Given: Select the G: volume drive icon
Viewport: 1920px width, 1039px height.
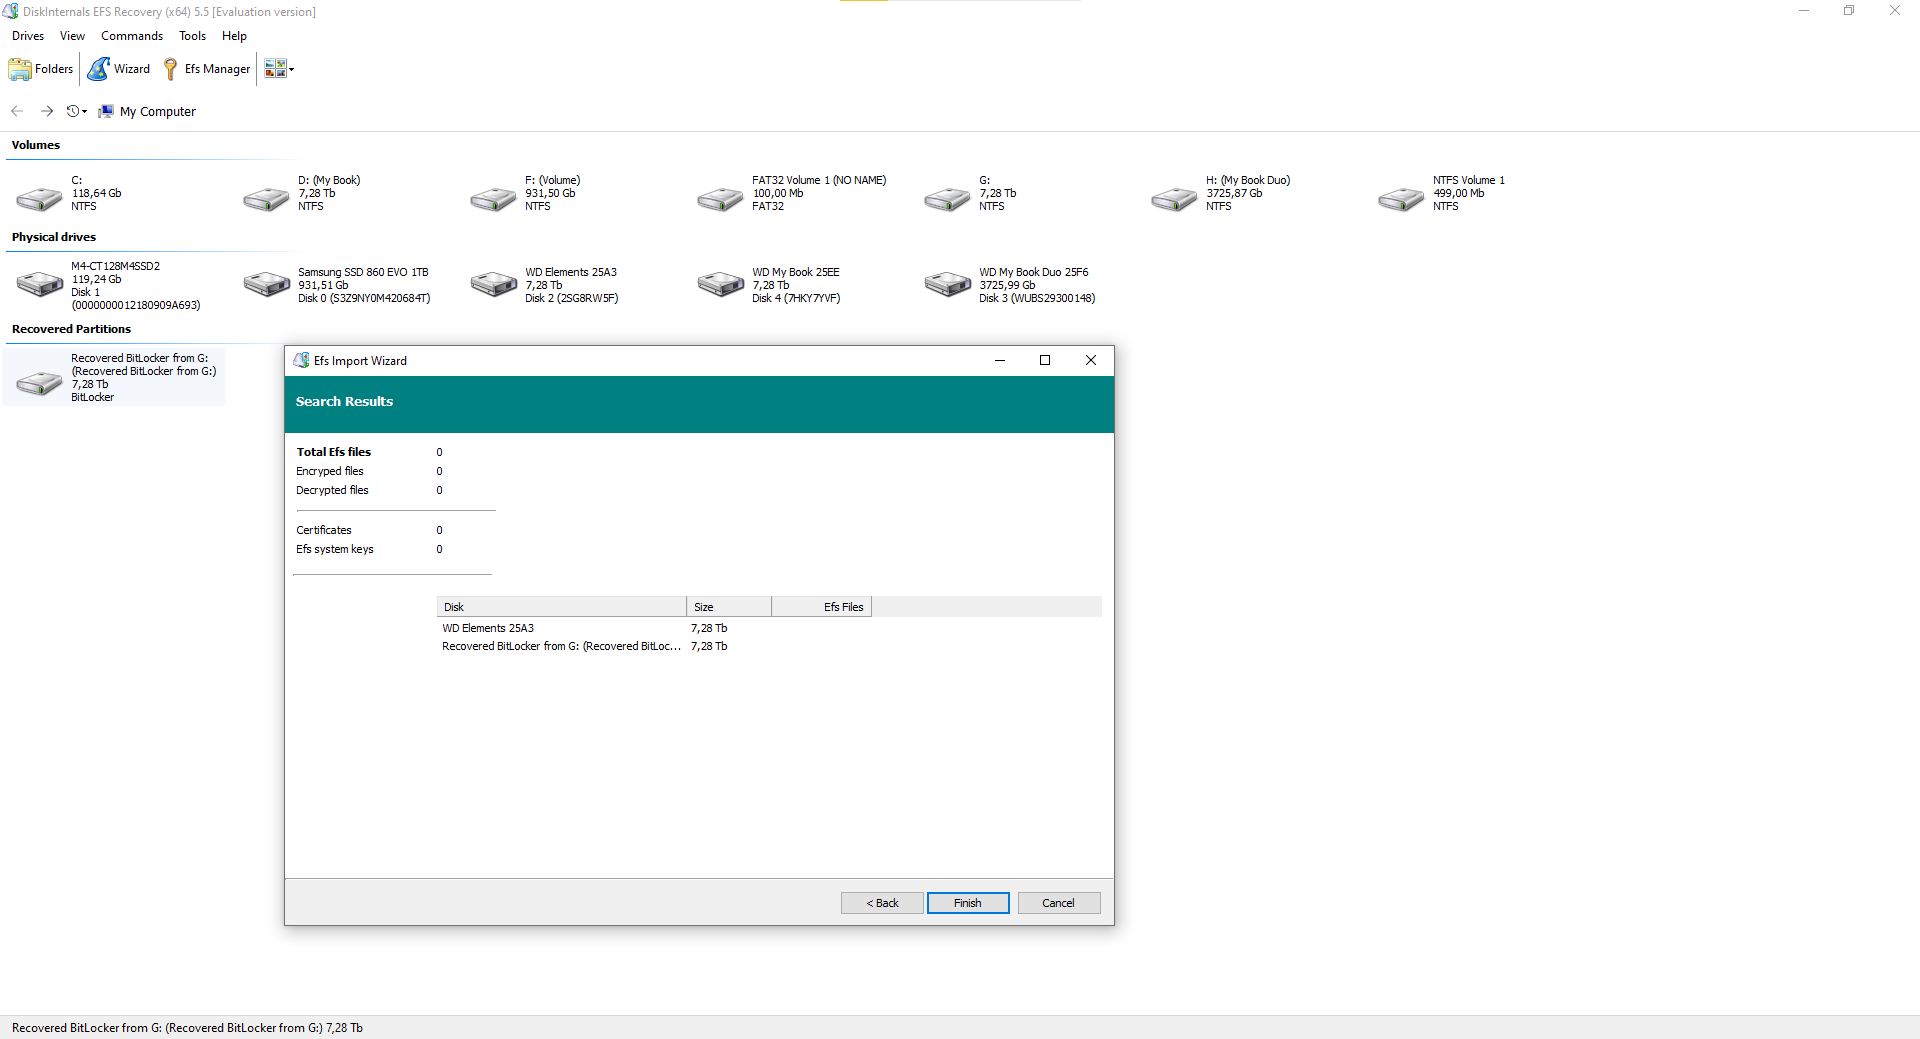Looking at the screenshot, I should coord(948,199).
